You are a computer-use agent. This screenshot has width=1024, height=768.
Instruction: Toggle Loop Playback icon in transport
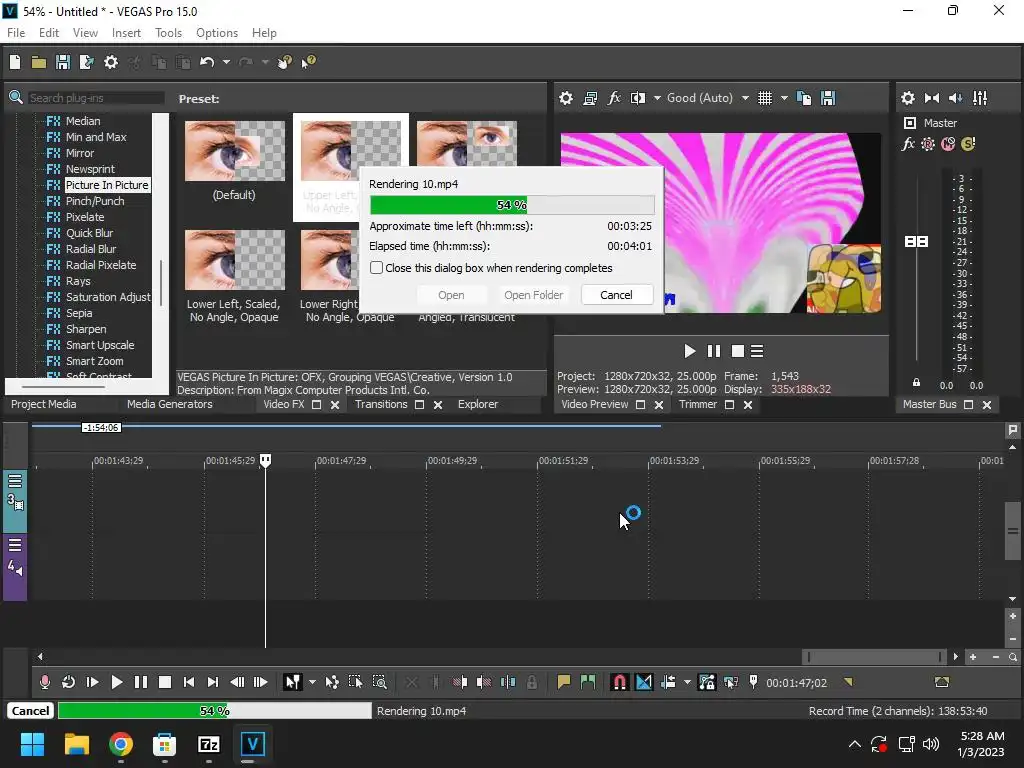pos(68,682)
